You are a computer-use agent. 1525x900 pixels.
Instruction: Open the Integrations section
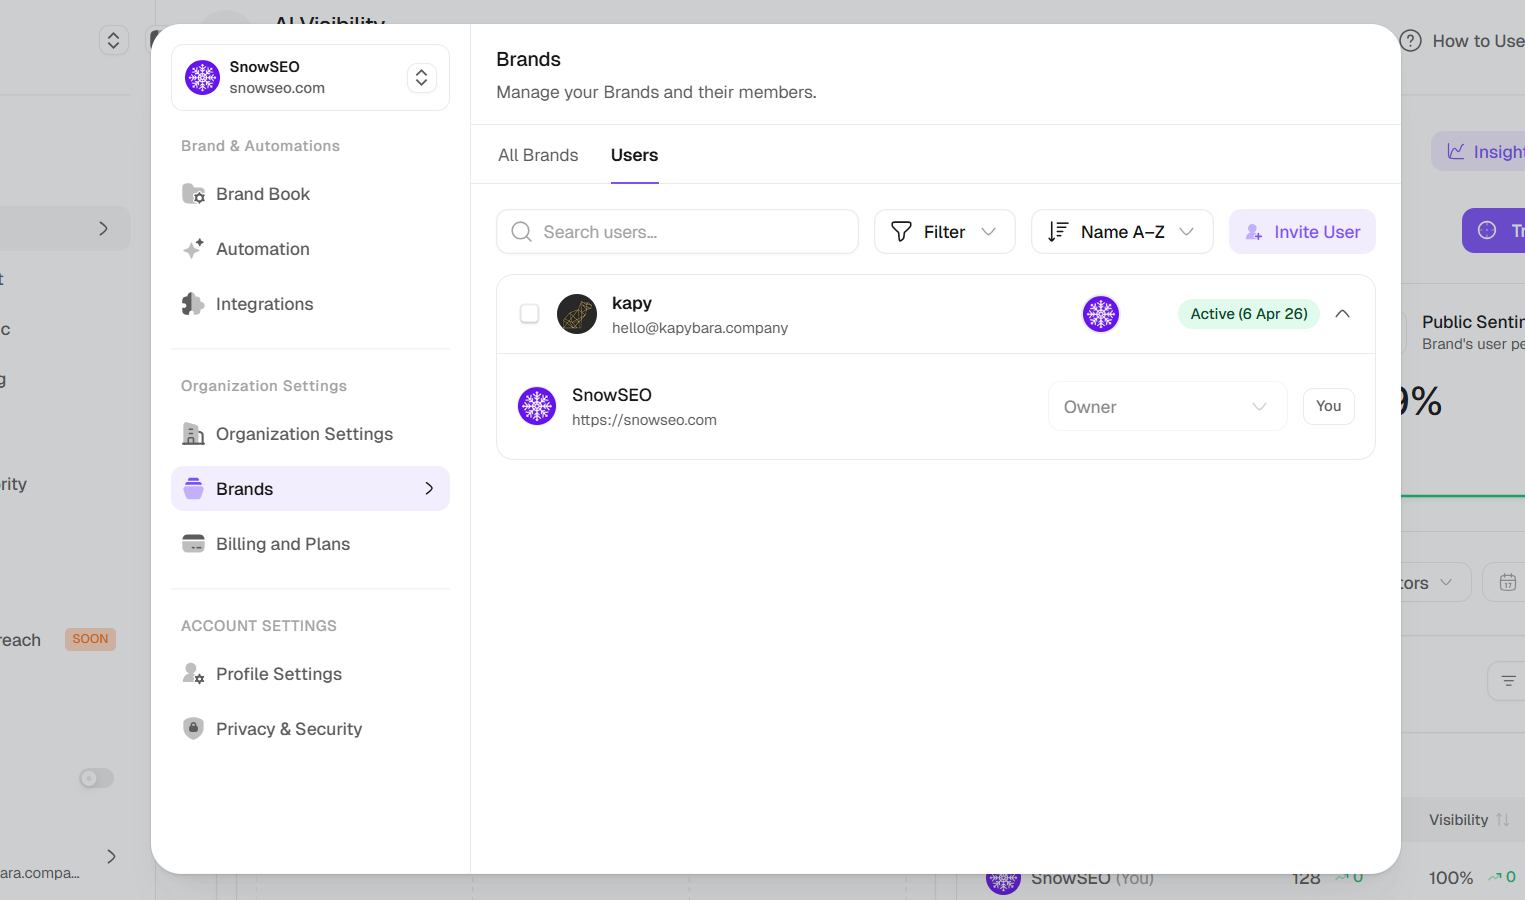point(264,303)
